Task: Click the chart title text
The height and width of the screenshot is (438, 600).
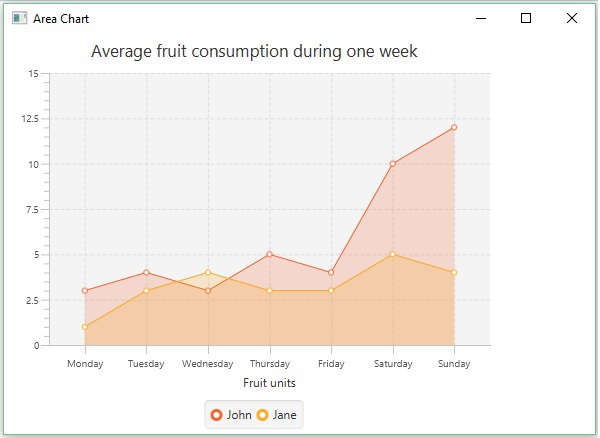Action: pos(254,52)
